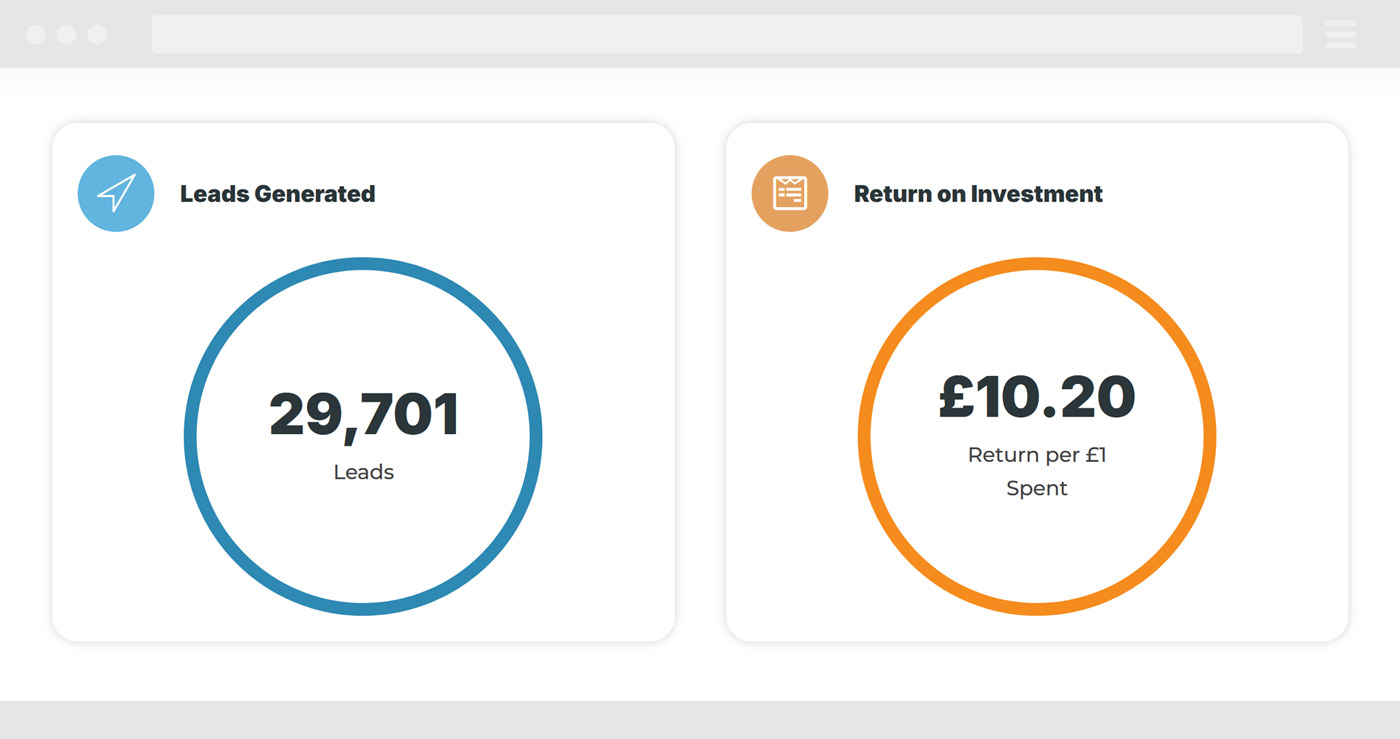Click the first window control dot

pyautogui.click(x=35, y=34)
